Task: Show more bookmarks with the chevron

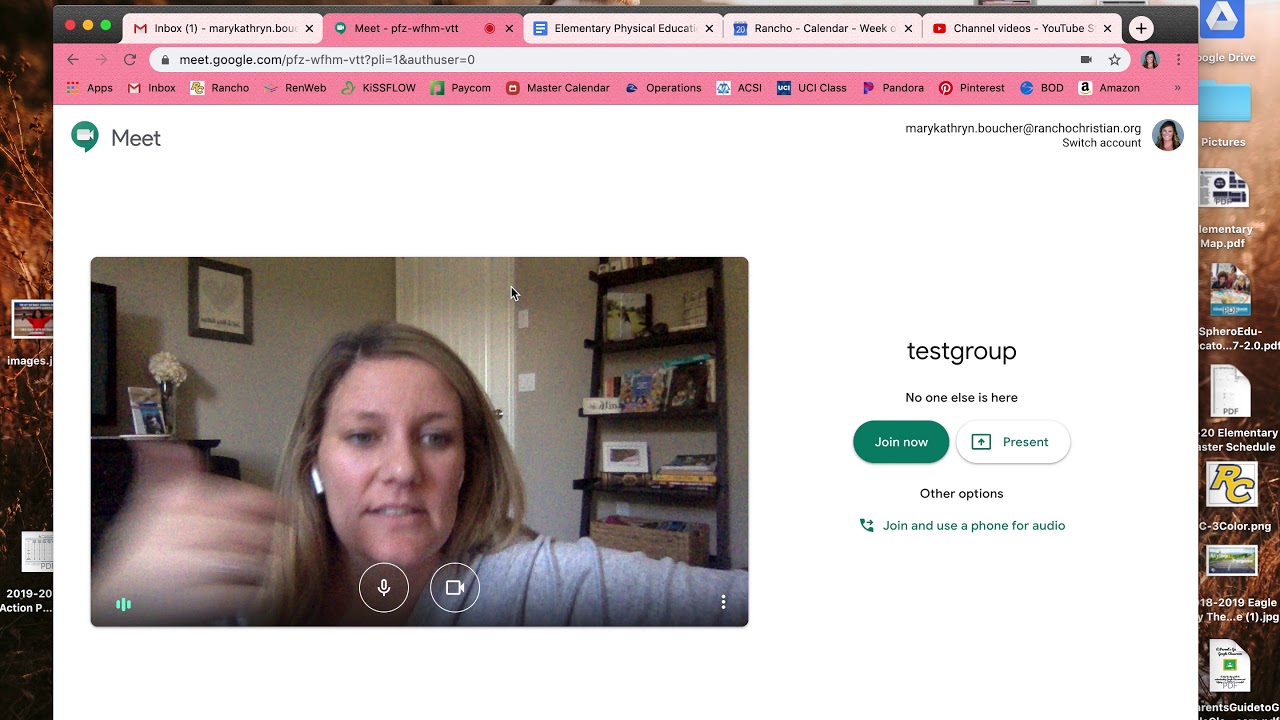Action: pos(1177,88)
